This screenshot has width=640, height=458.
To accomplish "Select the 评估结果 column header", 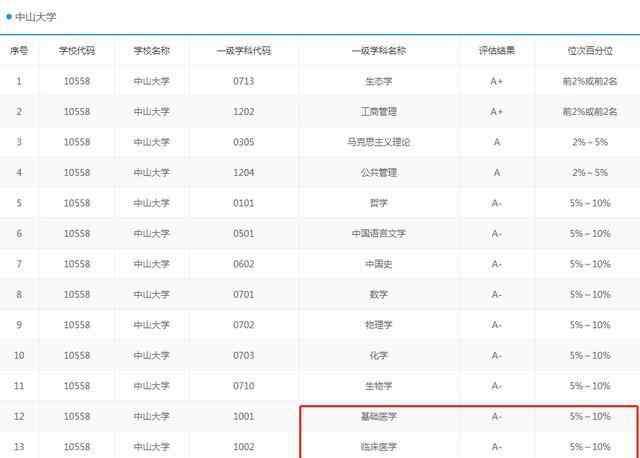I will (x=497, y=51).
